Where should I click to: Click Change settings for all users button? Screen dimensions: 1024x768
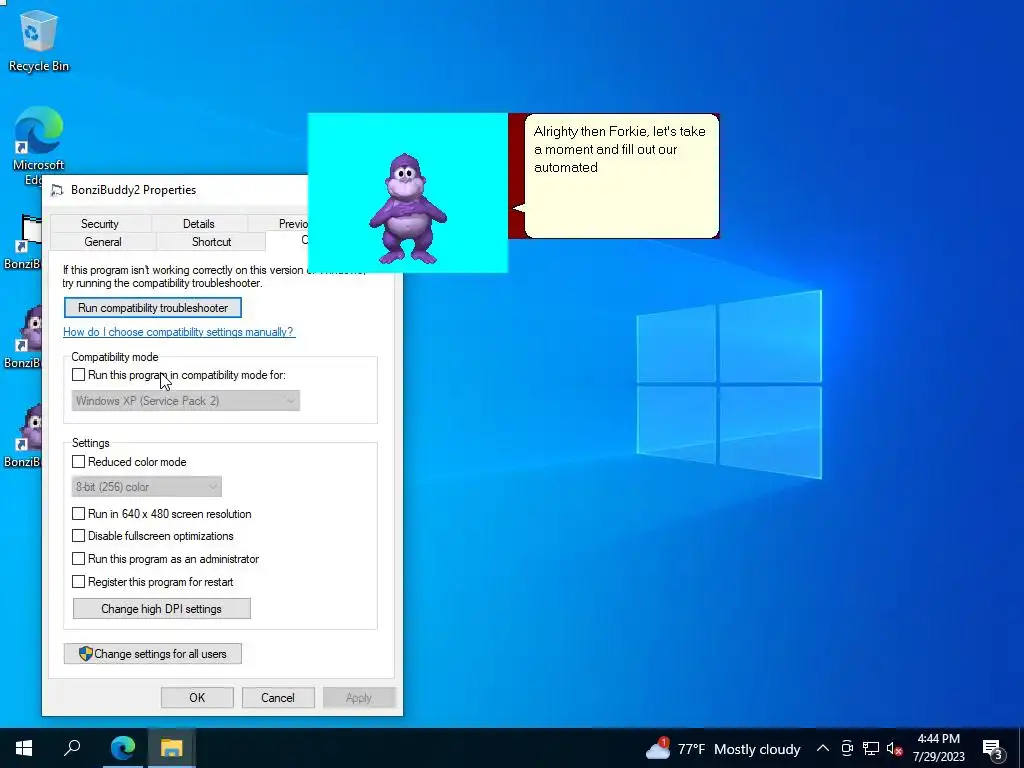[x=153, y=654]
